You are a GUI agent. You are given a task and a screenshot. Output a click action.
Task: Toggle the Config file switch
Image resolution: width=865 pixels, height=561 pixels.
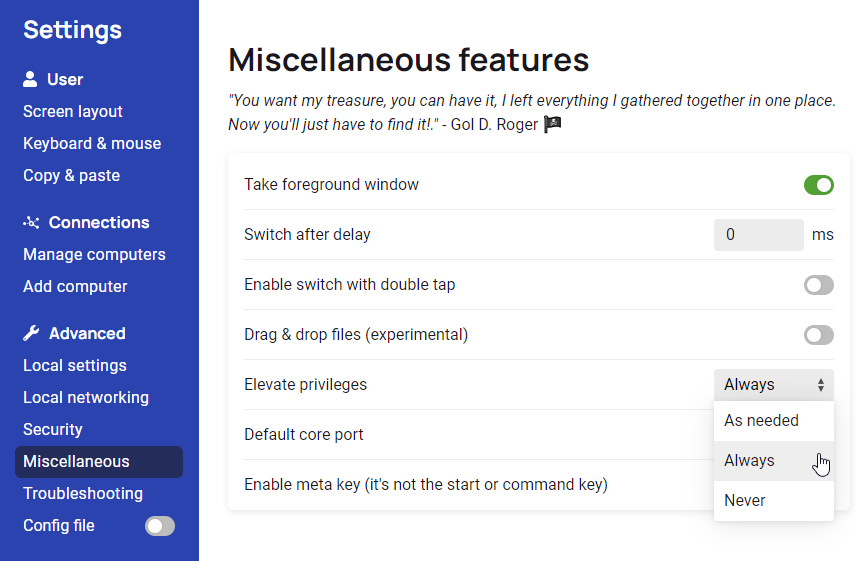click(x=160, y=526)
